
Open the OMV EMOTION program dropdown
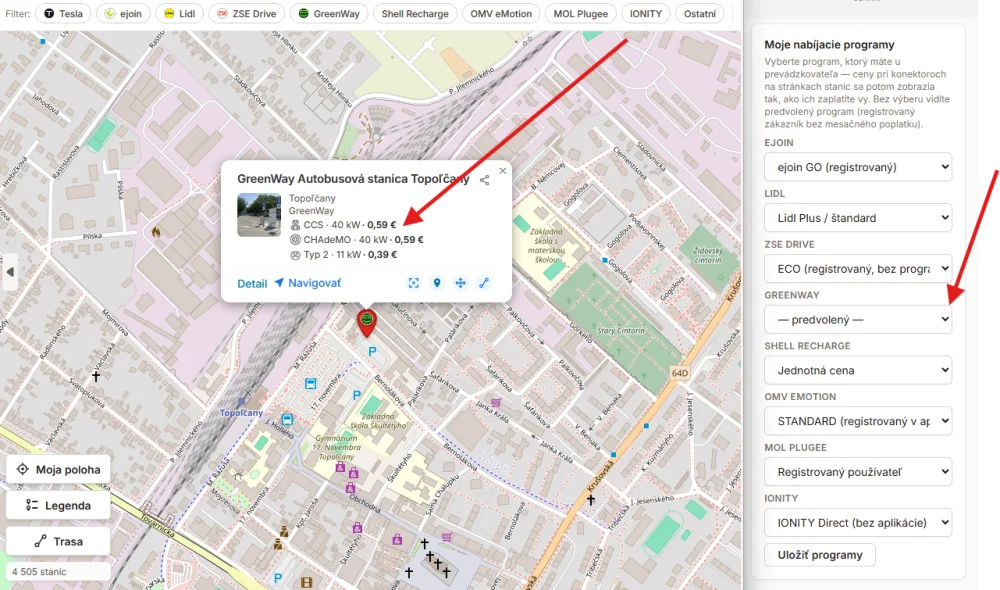tap(858, 421)
